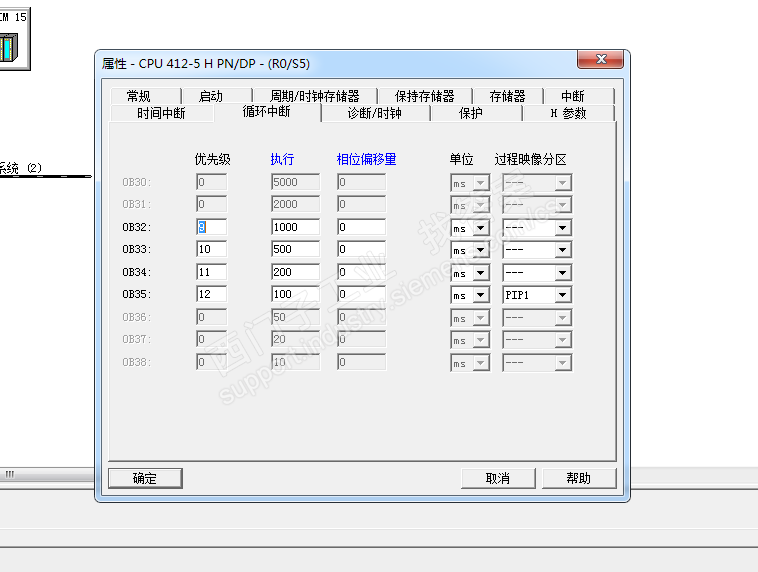Click the 执行 column header
Viewport: 758px width, 572px height.
pyautogui.click(x=282, y=159)
